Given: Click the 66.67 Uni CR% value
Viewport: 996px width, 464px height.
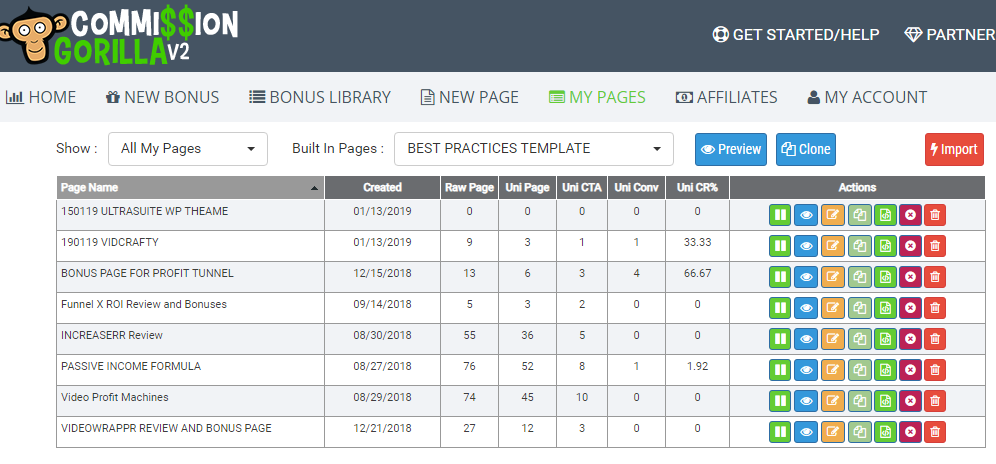Looking at the screenshot, I should point(697,273).
